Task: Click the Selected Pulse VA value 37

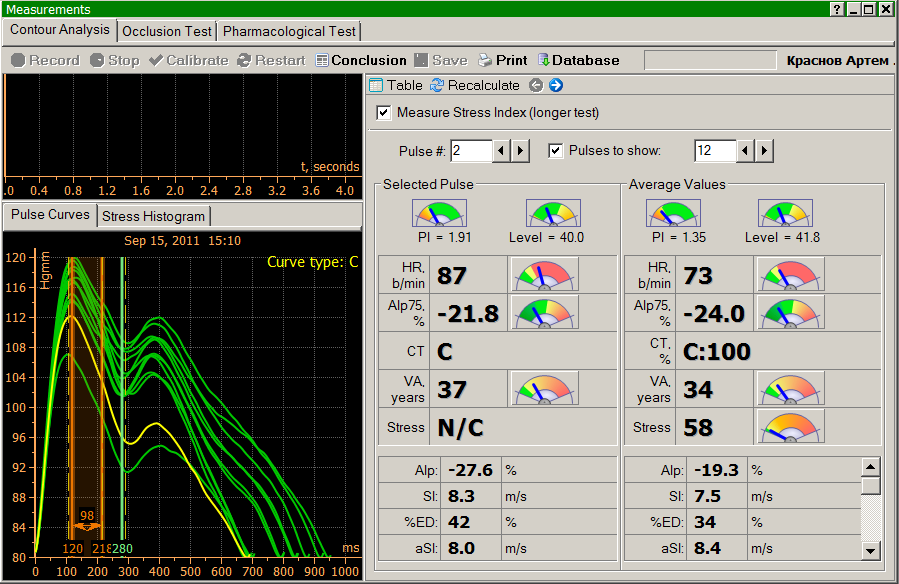Action: click(x=452, y=390)
